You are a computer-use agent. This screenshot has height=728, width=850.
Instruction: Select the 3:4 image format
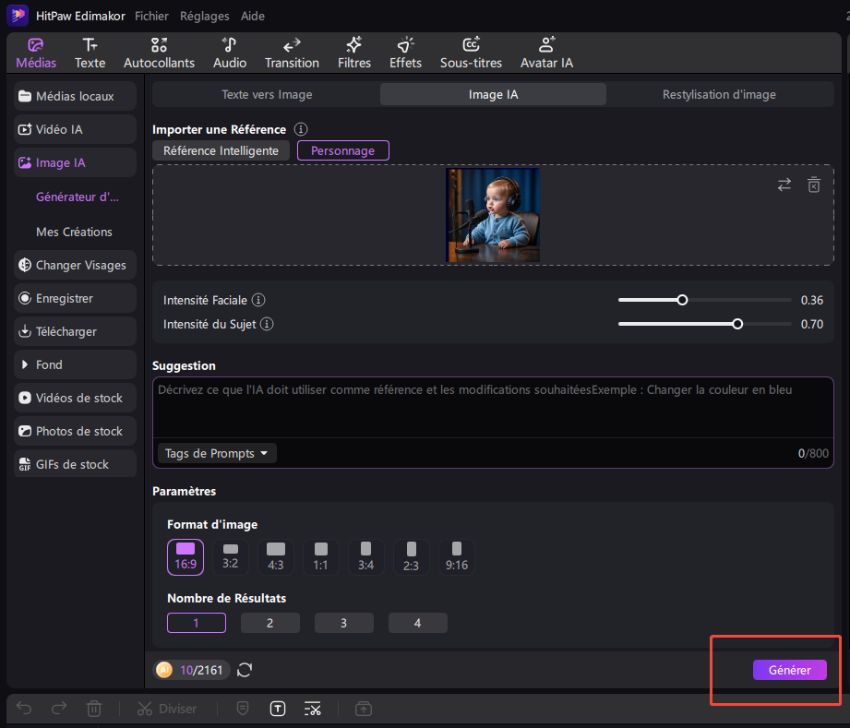(x=366, y=557)
